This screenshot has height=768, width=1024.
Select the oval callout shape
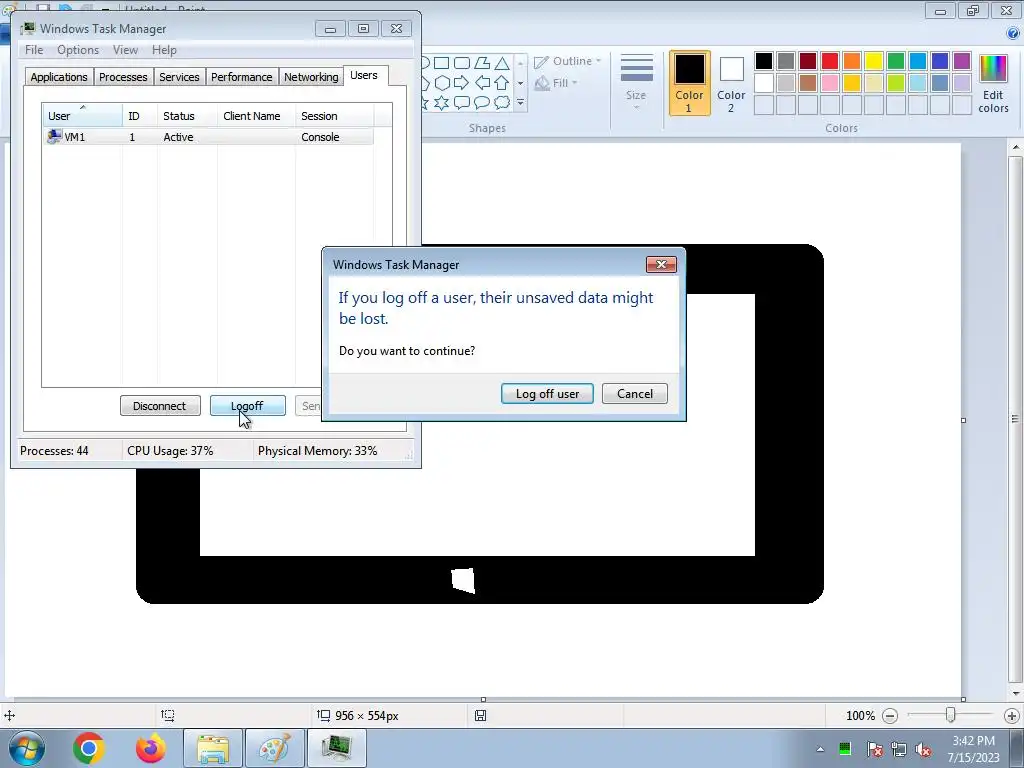[x=482, y=103]
